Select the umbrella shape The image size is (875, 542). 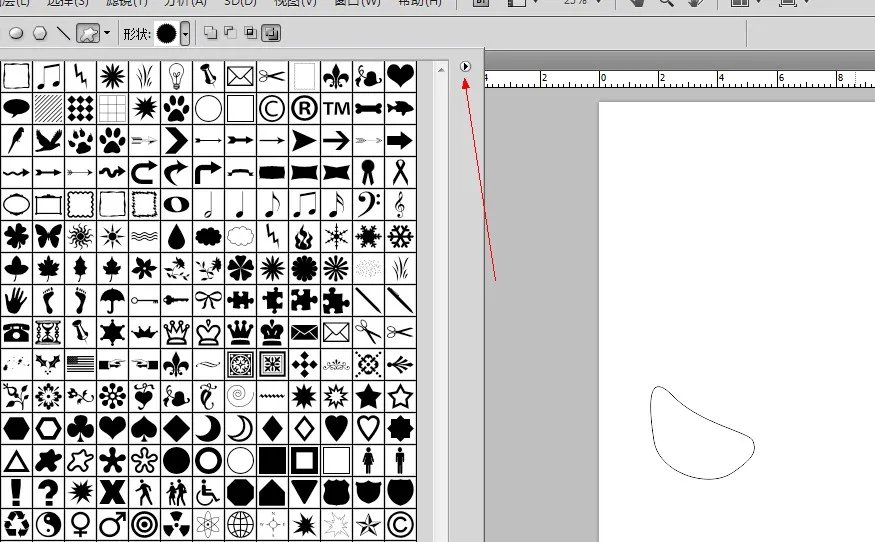click(112, 299)
